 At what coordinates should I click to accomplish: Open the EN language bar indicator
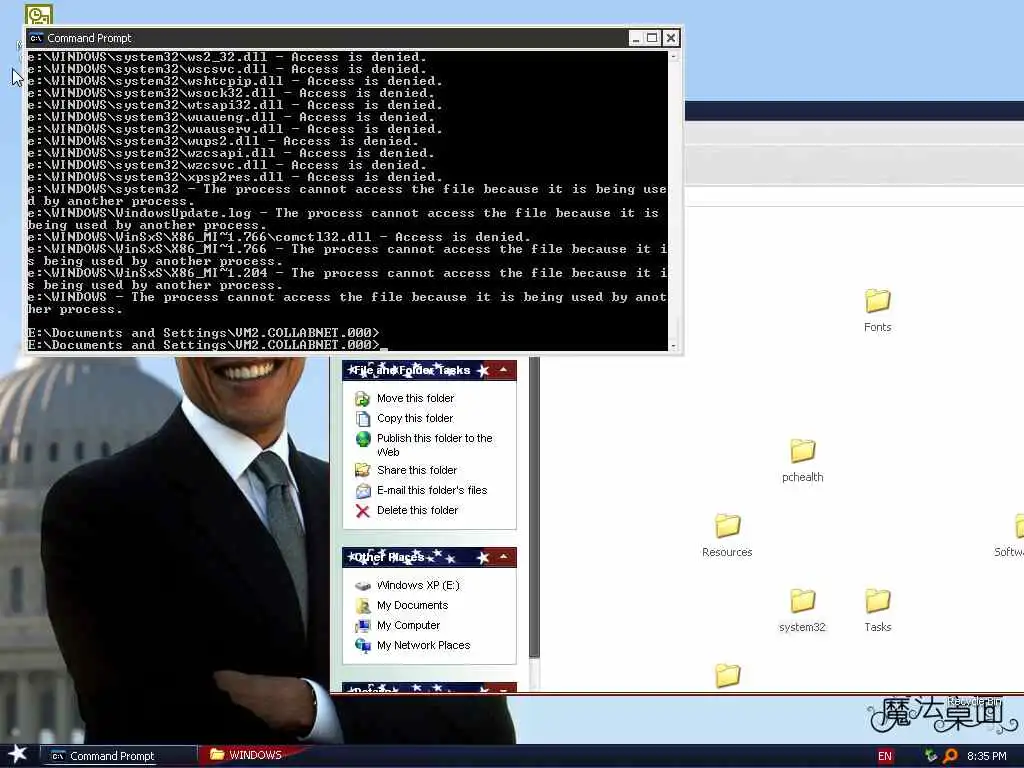tap(884, 756)
